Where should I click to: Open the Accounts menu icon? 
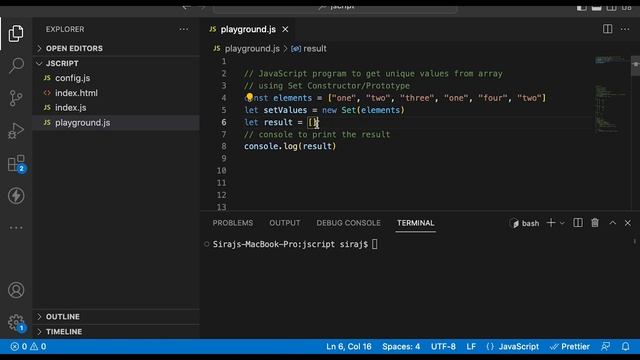[x=16, y=290]
